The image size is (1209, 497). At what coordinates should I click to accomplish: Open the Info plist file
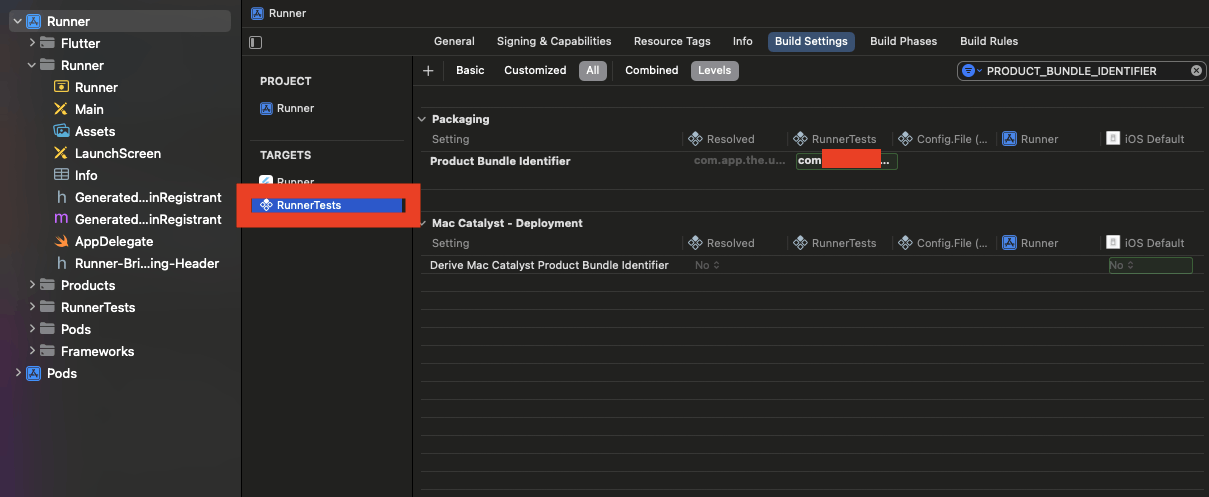click(86, 175)
